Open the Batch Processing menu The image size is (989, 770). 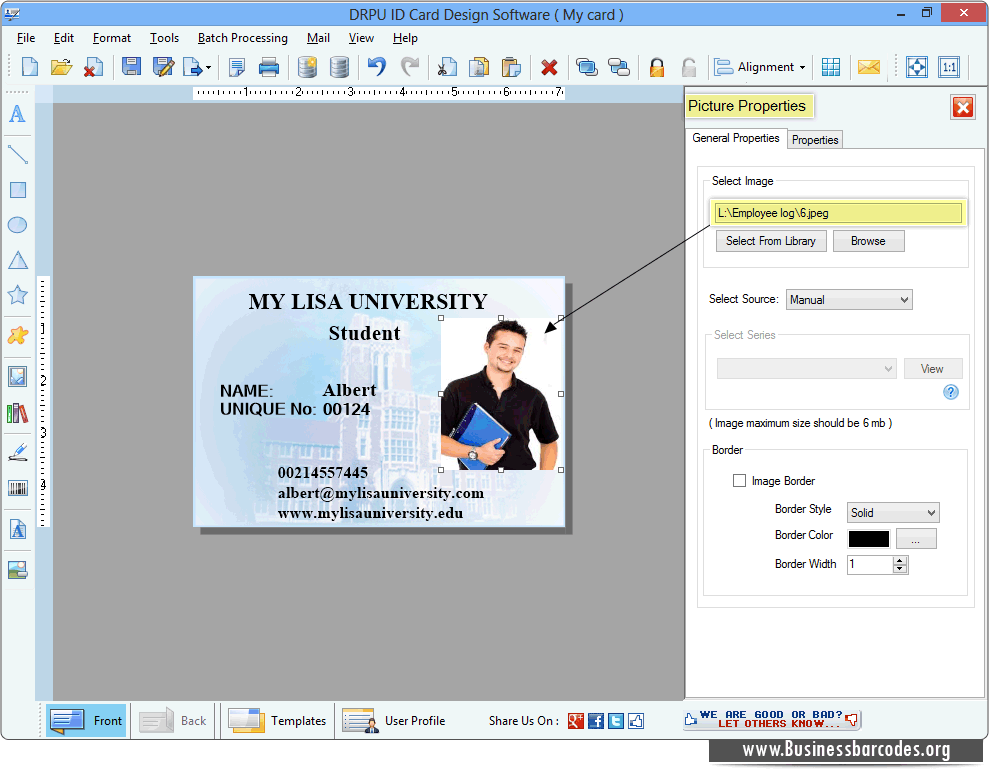click(243, 38)
